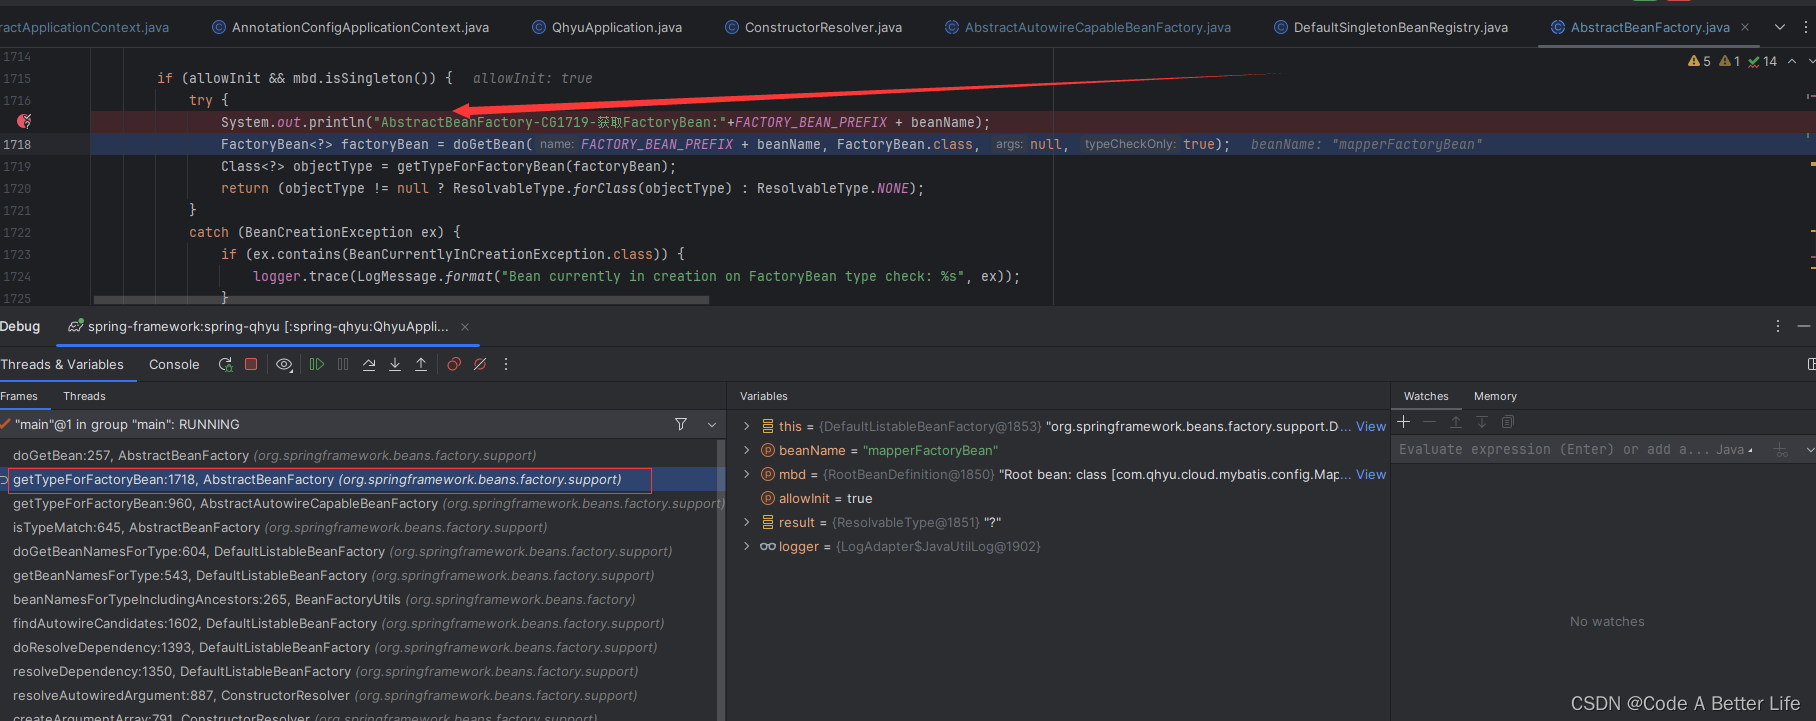The image size is (1816, 721).
Task: Stop the debug session
Action: click(x=252, y=365)
